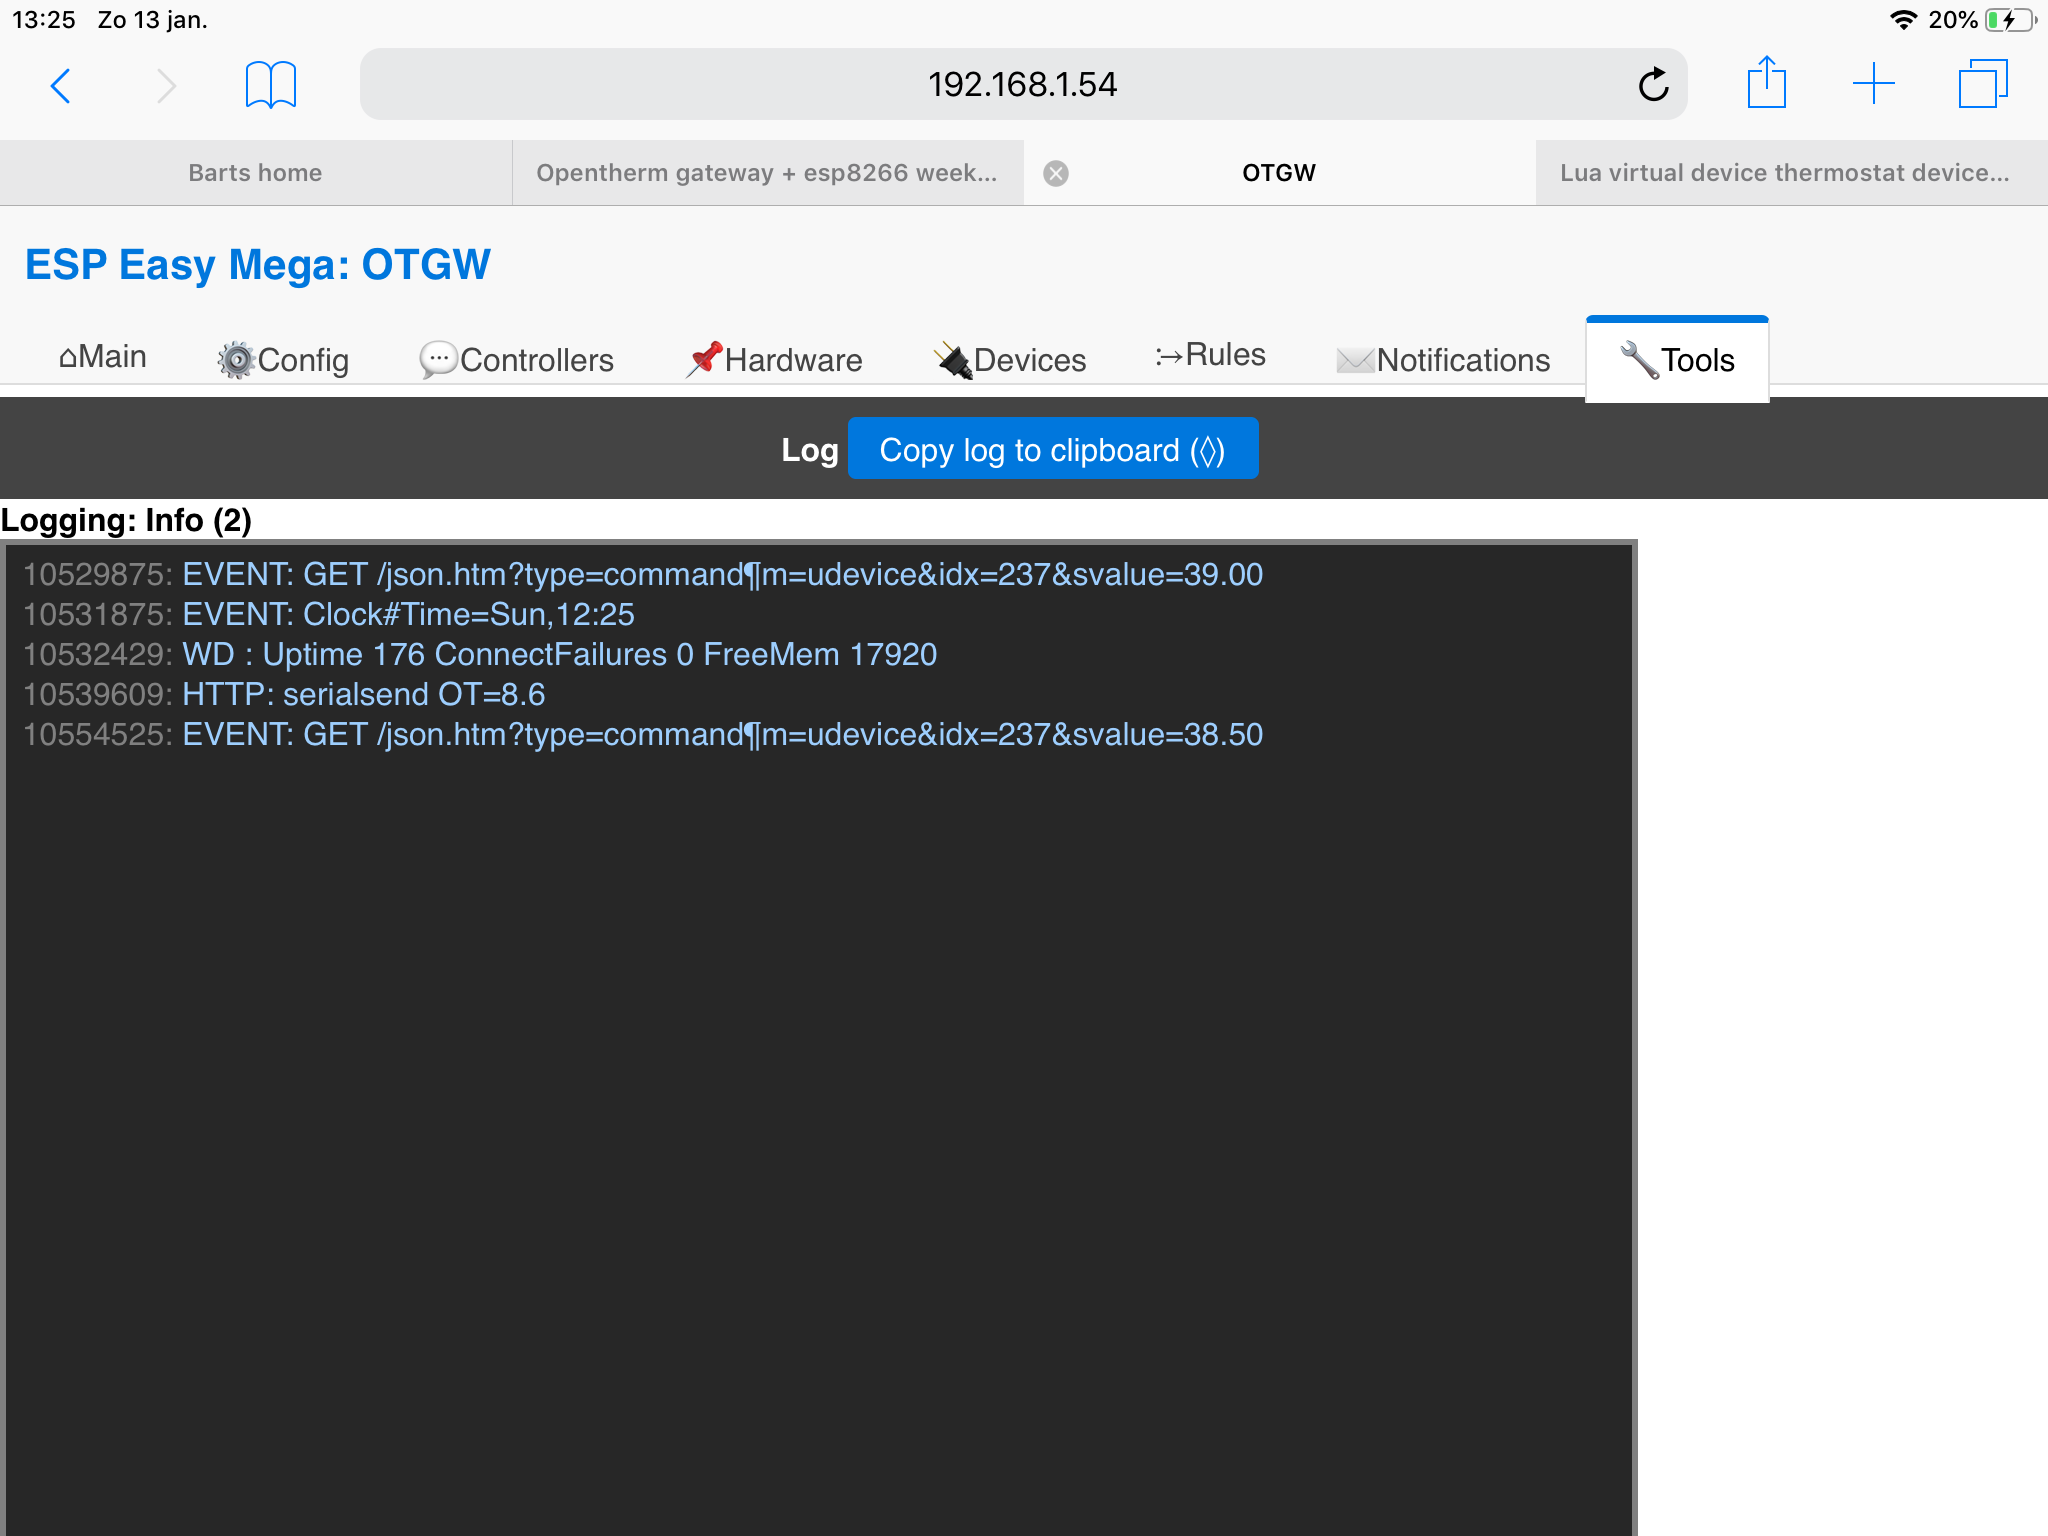Show all tabs overview icon
The image size is (2048, 1536).
point(1983,83)
